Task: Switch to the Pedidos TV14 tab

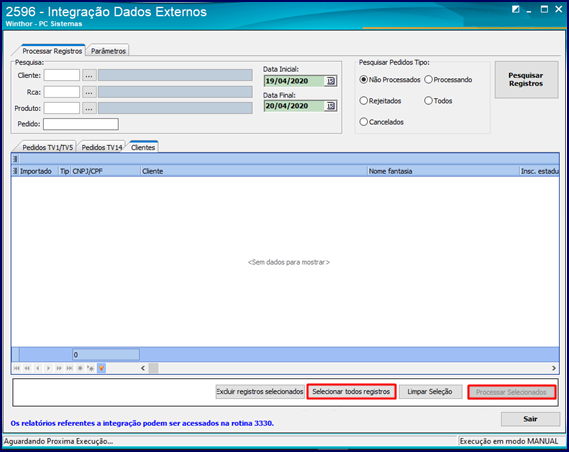Action: [x=102, y=147]
